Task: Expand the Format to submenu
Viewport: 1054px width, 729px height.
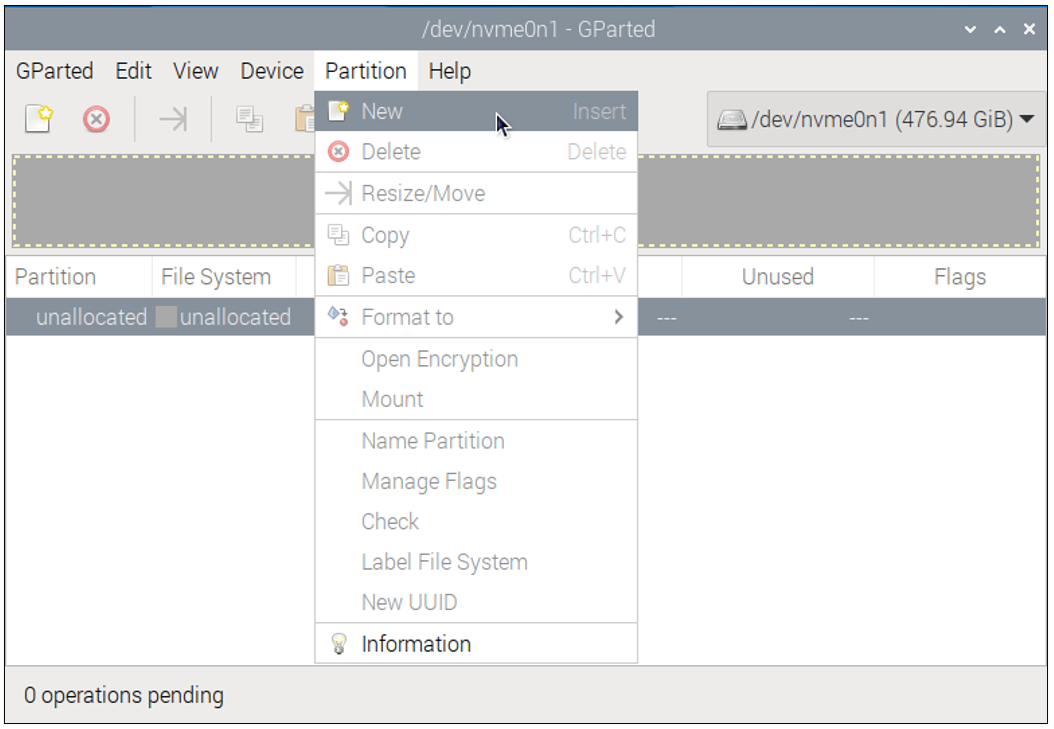Action: click(x=476, y=317)
